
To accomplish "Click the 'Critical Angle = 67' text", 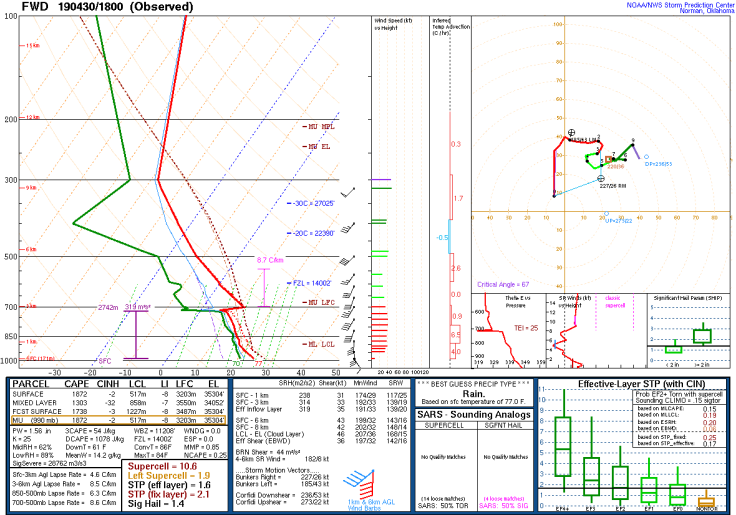I will [503, 284].
